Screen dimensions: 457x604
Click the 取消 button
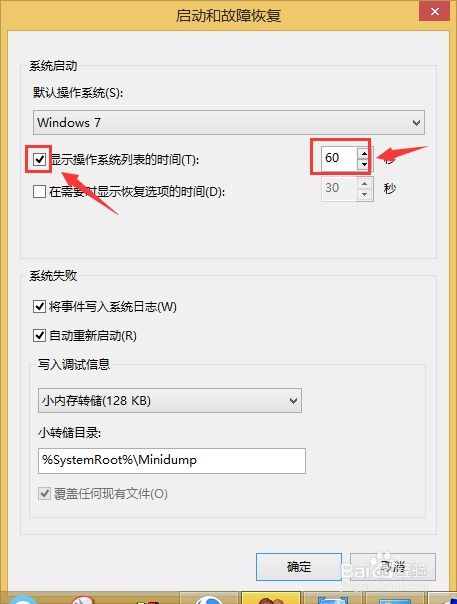tap(393, 567)
